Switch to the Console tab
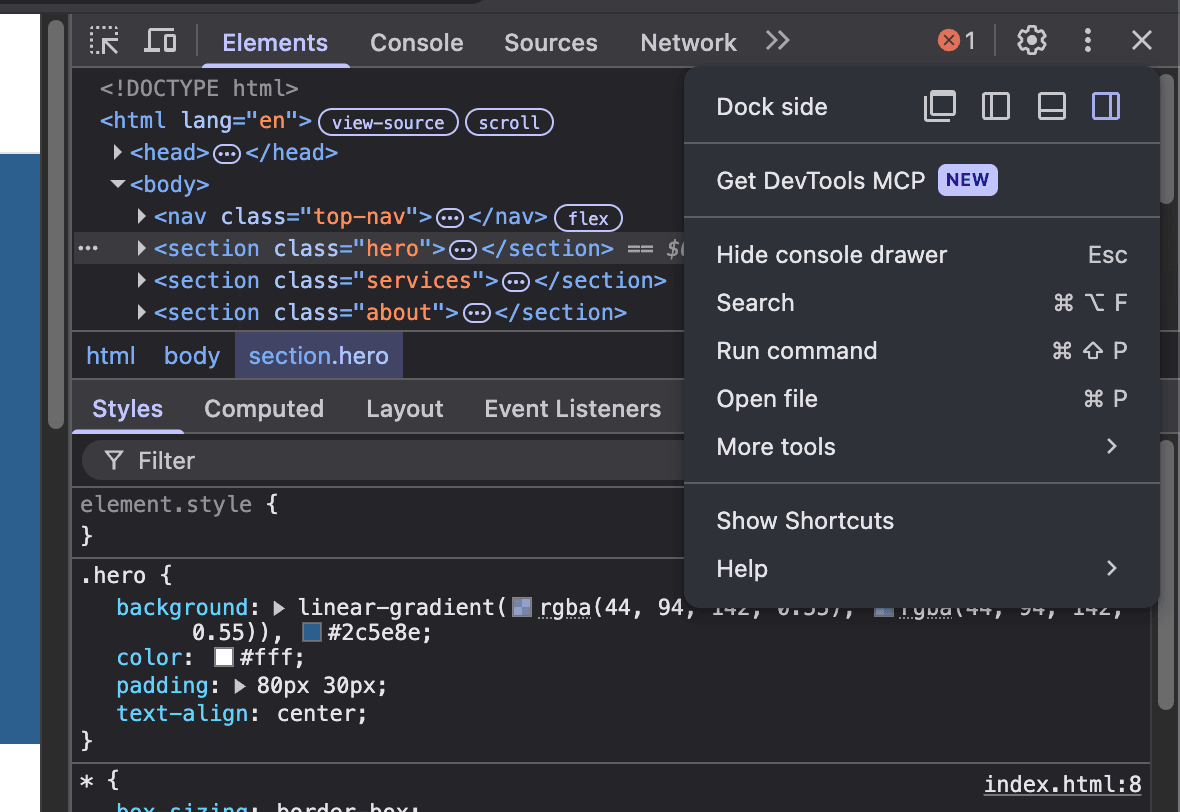Screen dimensions: 1180x812 [x=416, y=42]
